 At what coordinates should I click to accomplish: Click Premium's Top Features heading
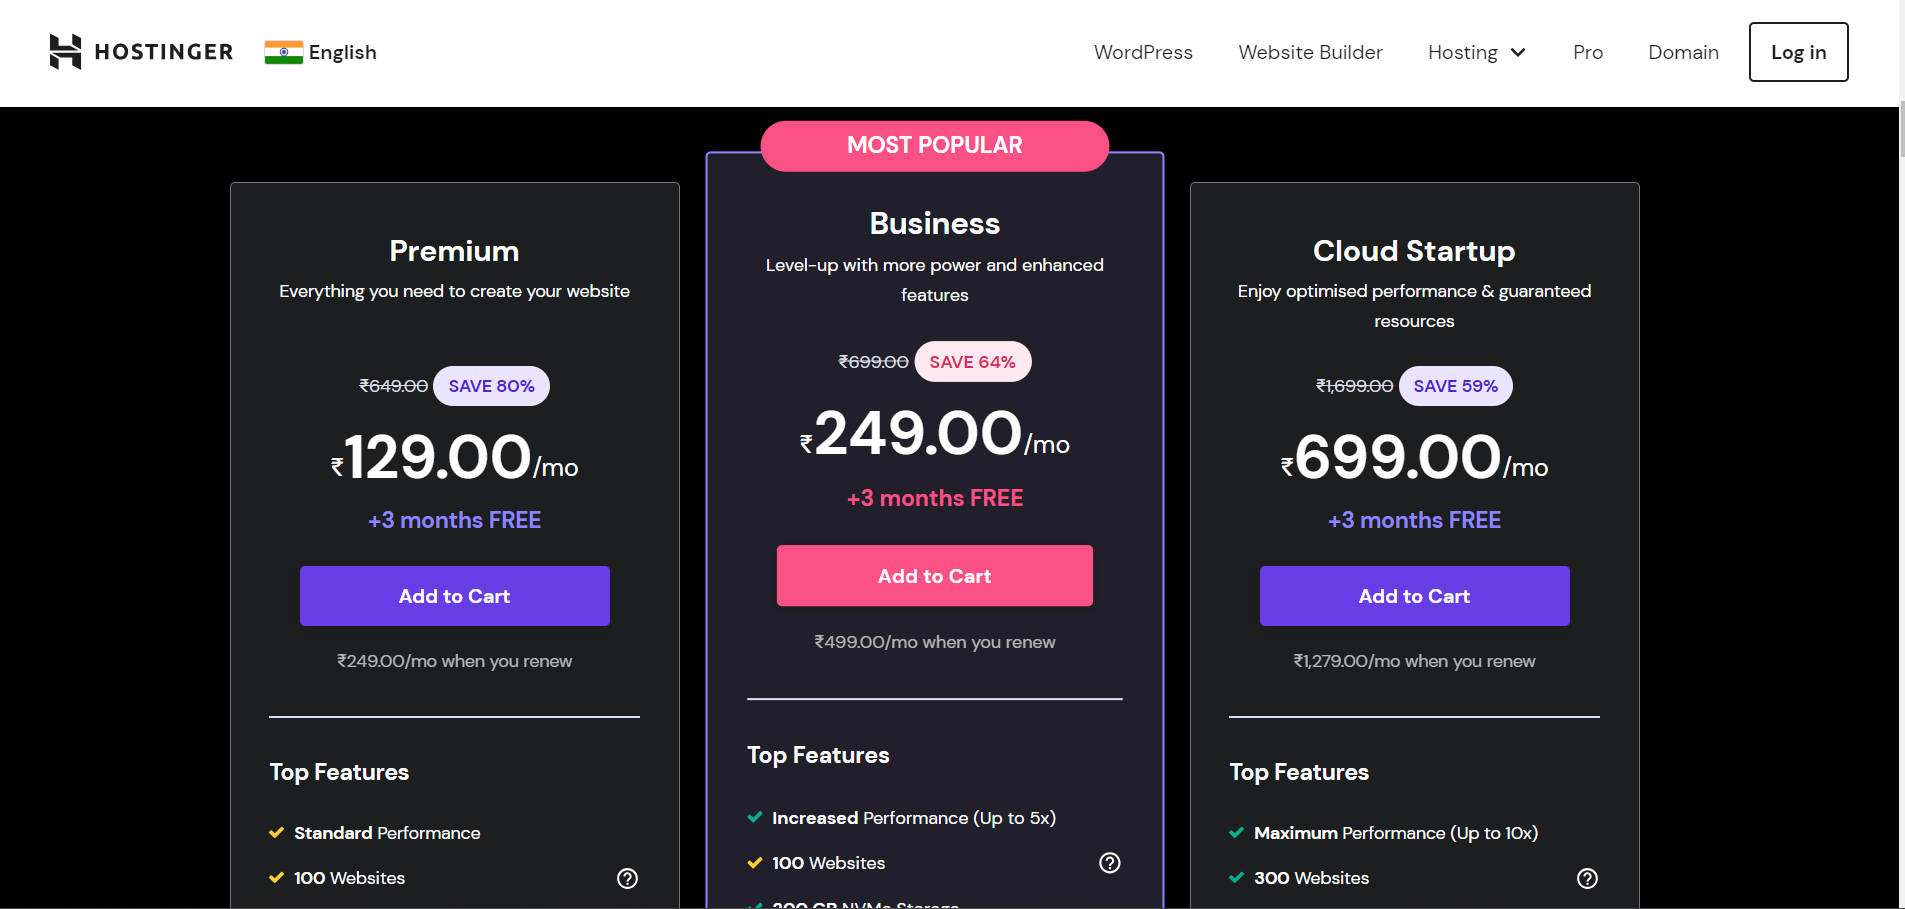[339, 772]
